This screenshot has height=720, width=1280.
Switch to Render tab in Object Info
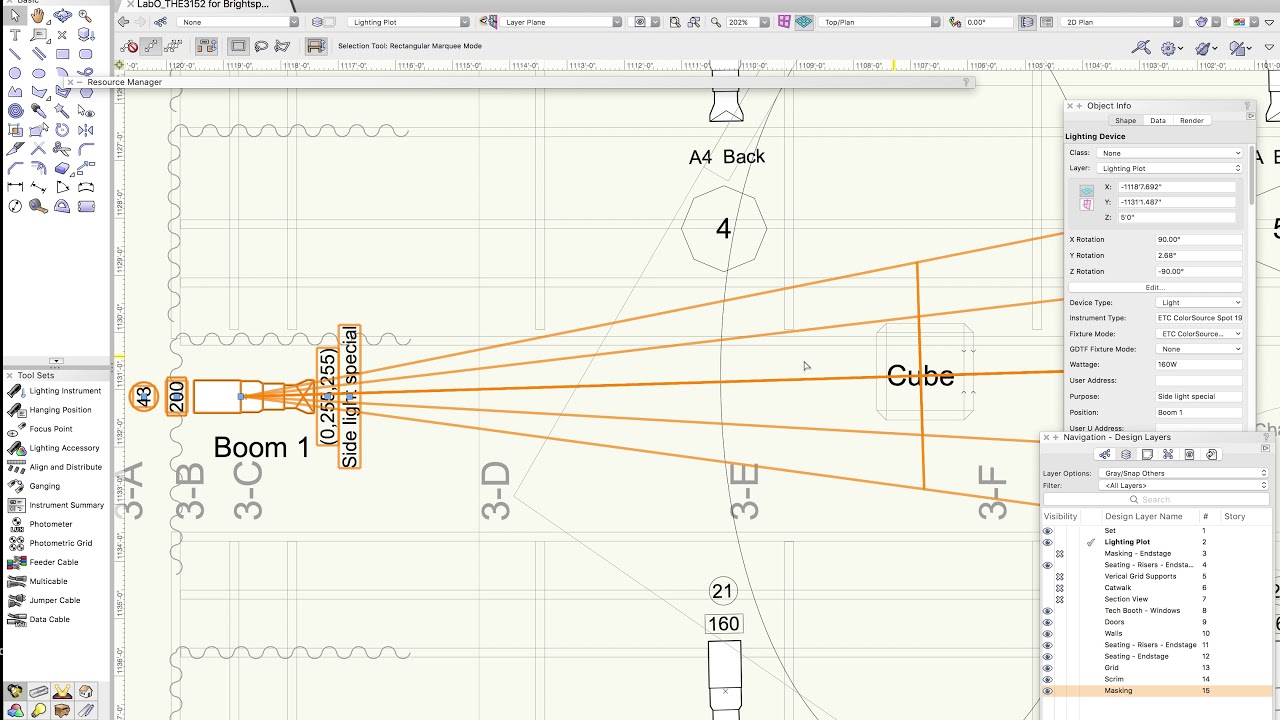point(1192,120)
